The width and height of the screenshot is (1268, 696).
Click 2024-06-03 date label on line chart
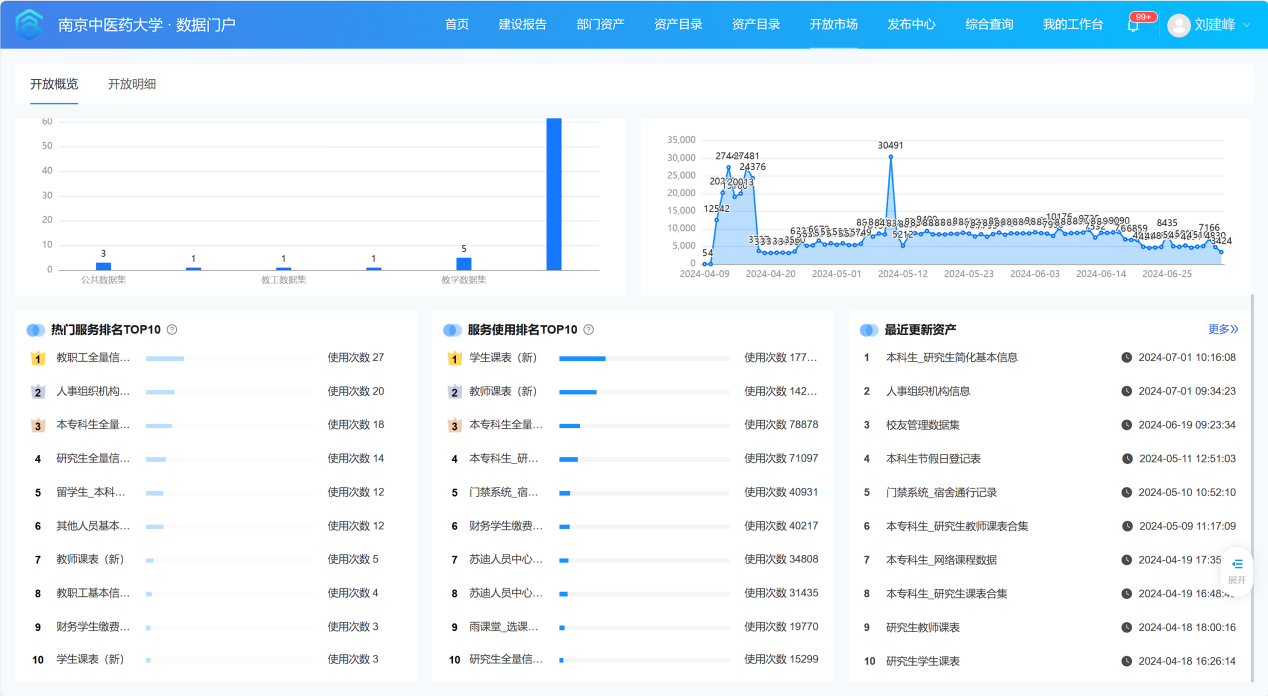(x=1035, y=273)
